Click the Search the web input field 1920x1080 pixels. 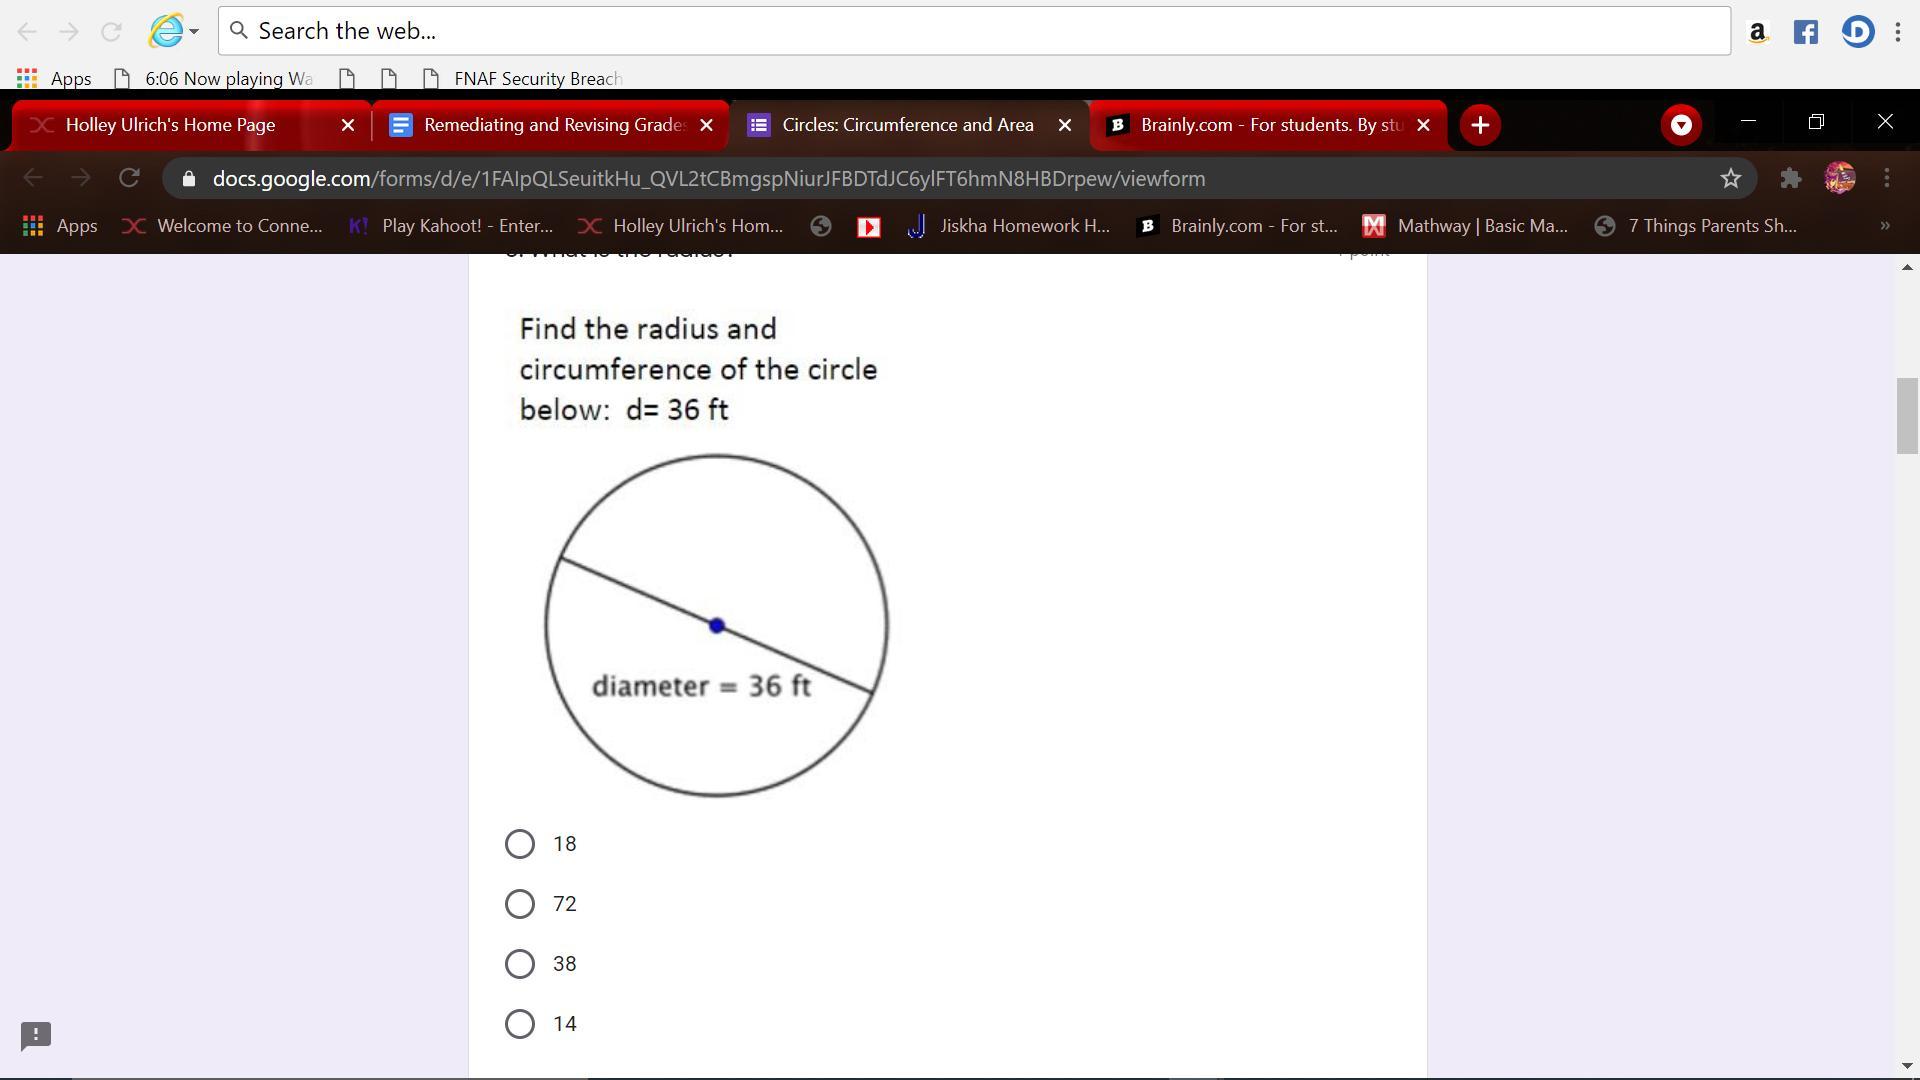click(x=975, y=31)
